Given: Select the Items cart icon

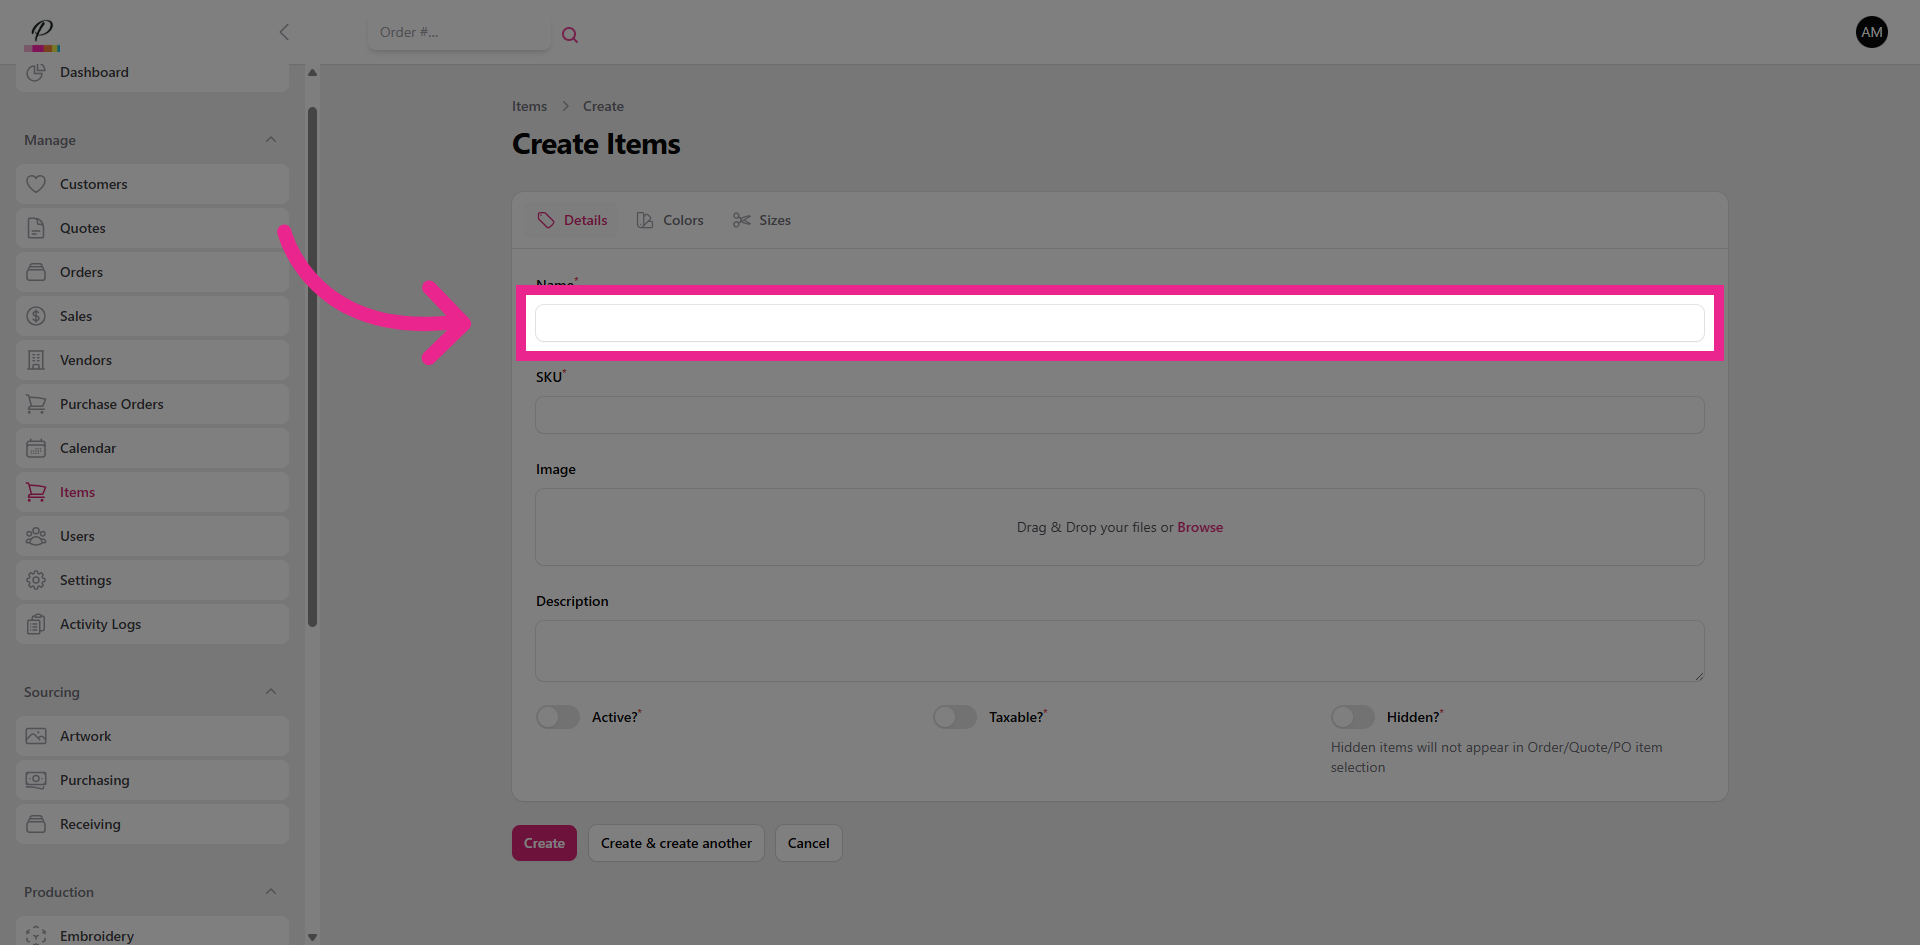Looking at the screenshot, I should (36, 492).
